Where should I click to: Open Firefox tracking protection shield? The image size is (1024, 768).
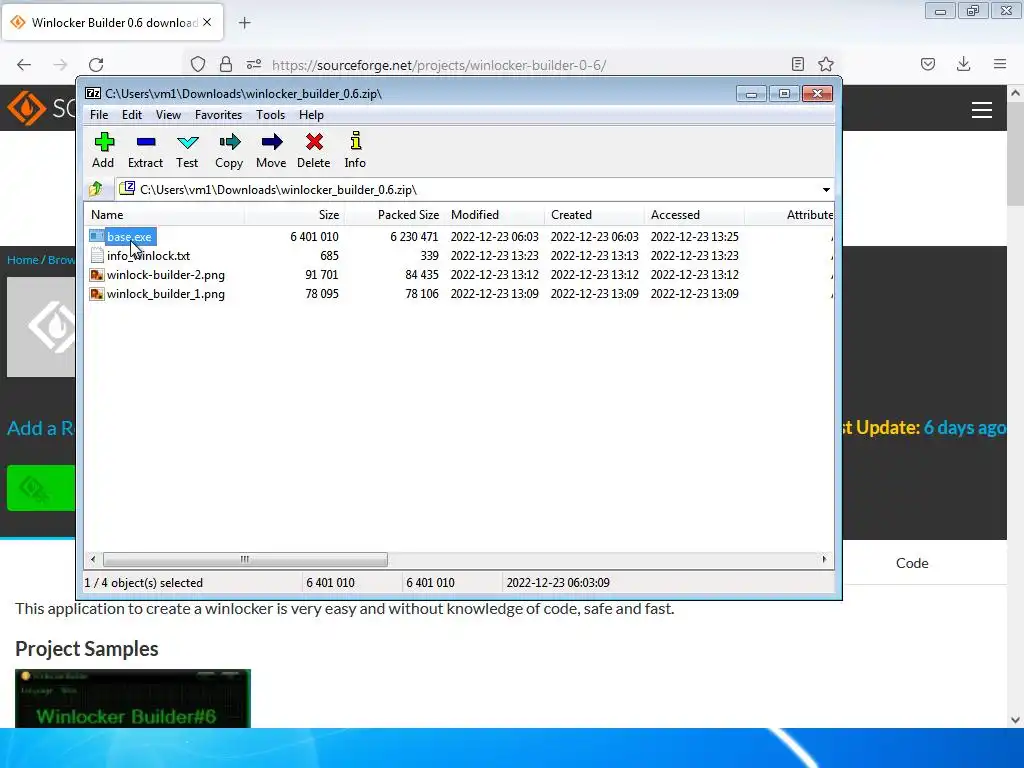click(x=198, y=65)
